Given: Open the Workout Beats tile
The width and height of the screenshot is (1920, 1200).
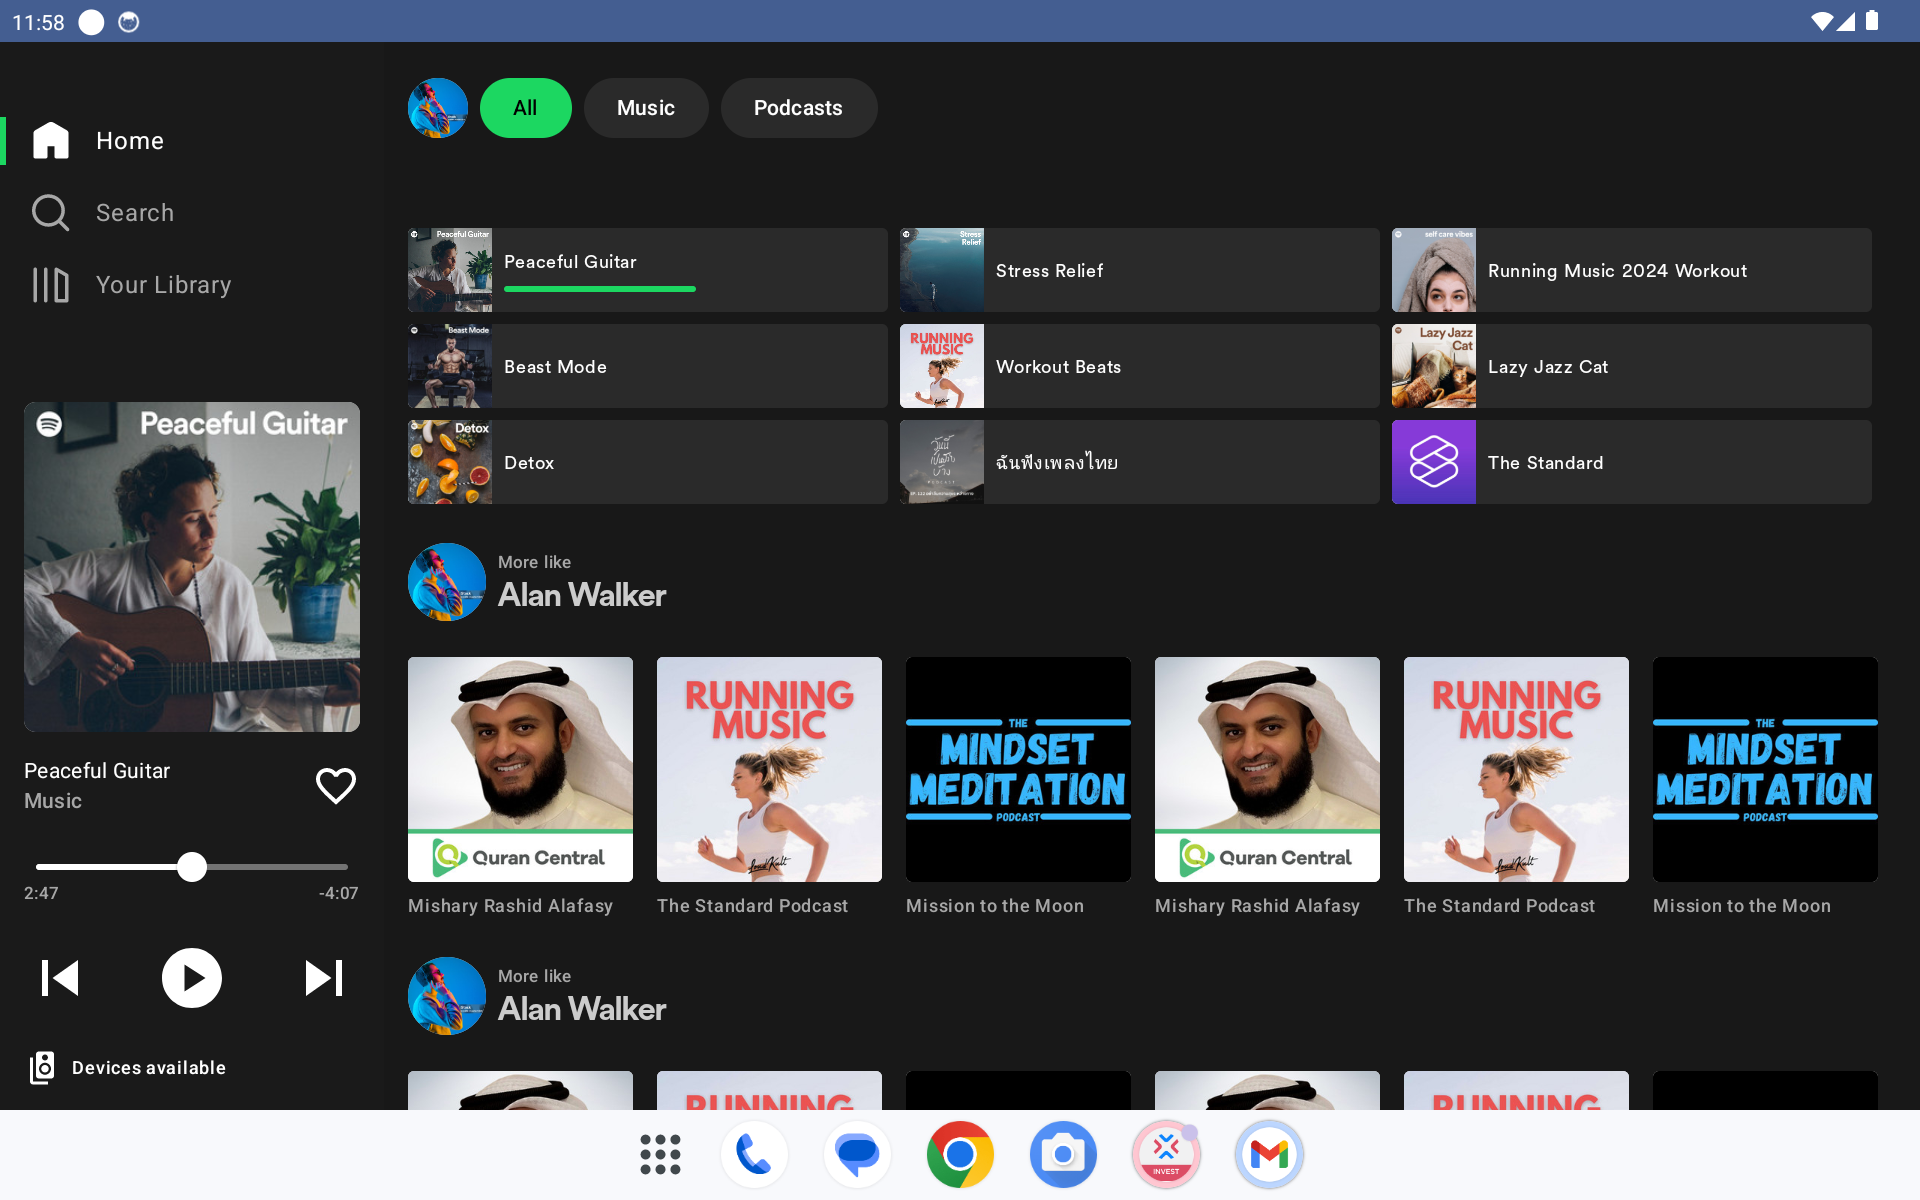Looking at the screenshot, I should (x=1139, y=366).
